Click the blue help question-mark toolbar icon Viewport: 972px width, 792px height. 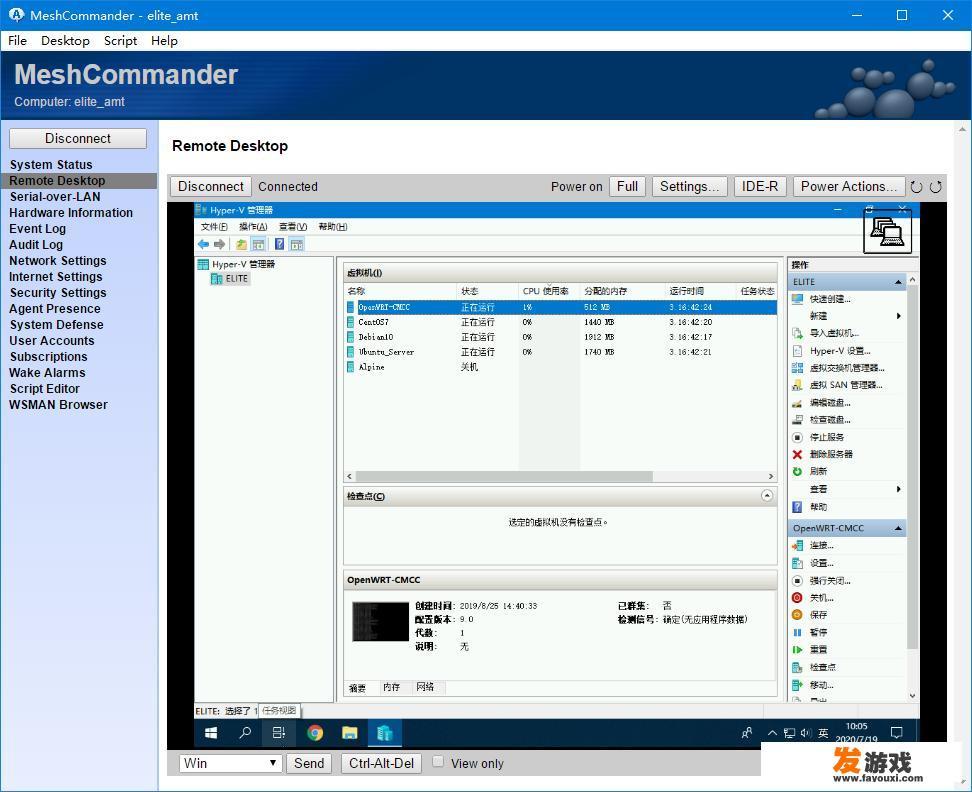pyautogui.click(x=280, y=244)
